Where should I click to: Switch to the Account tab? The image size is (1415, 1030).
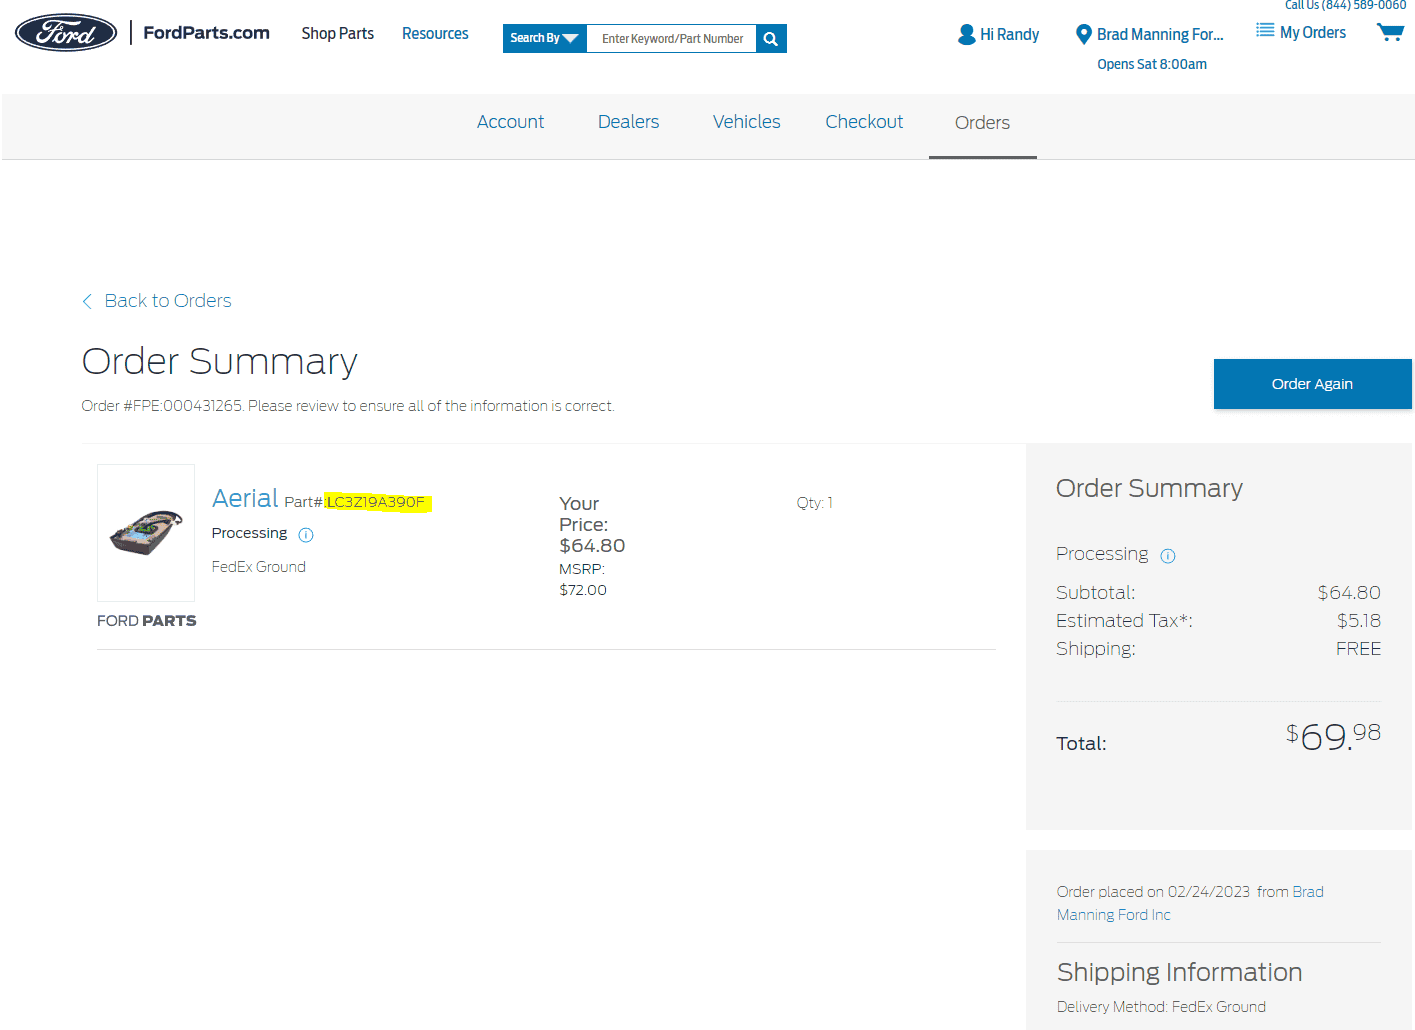[x=510, y=122]
